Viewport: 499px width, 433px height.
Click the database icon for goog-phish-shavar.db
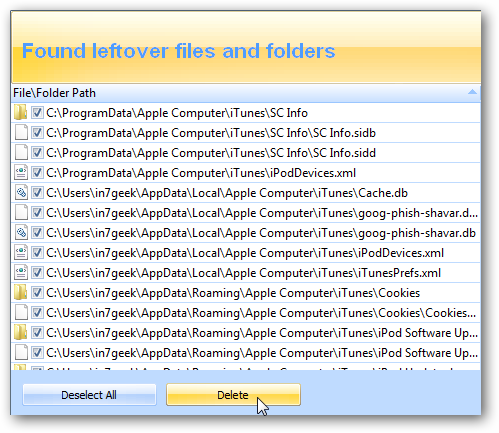(x=21, y=233)
